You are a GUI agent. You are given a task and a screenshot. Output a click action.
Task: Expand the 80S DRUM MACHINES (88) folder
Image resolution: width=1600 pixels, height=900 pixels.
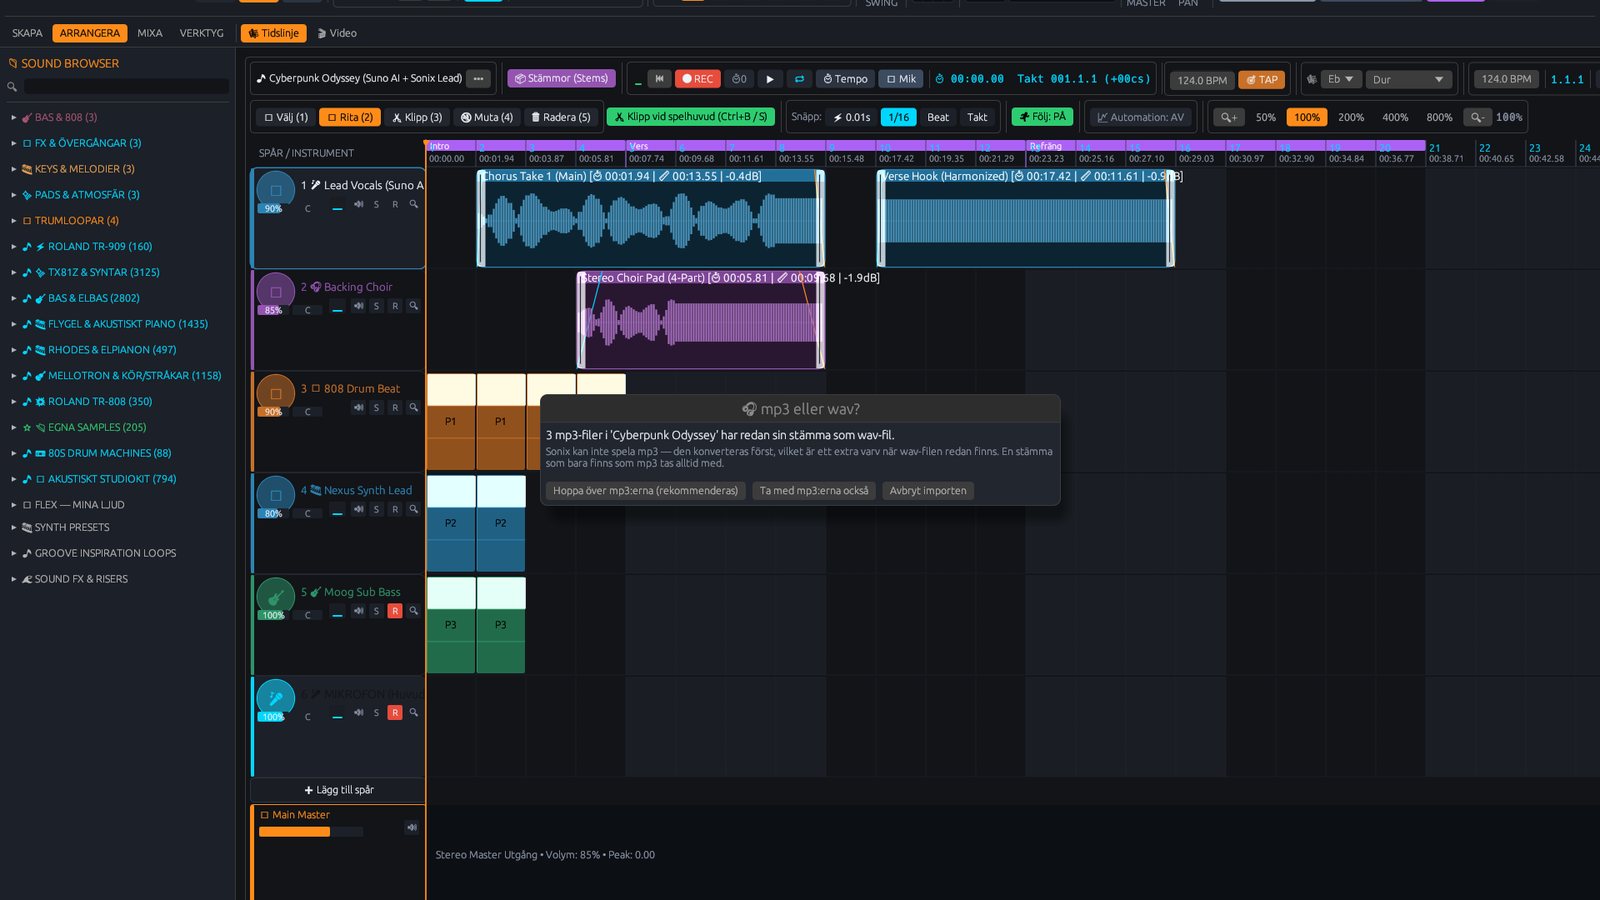[x=14, y=453]
